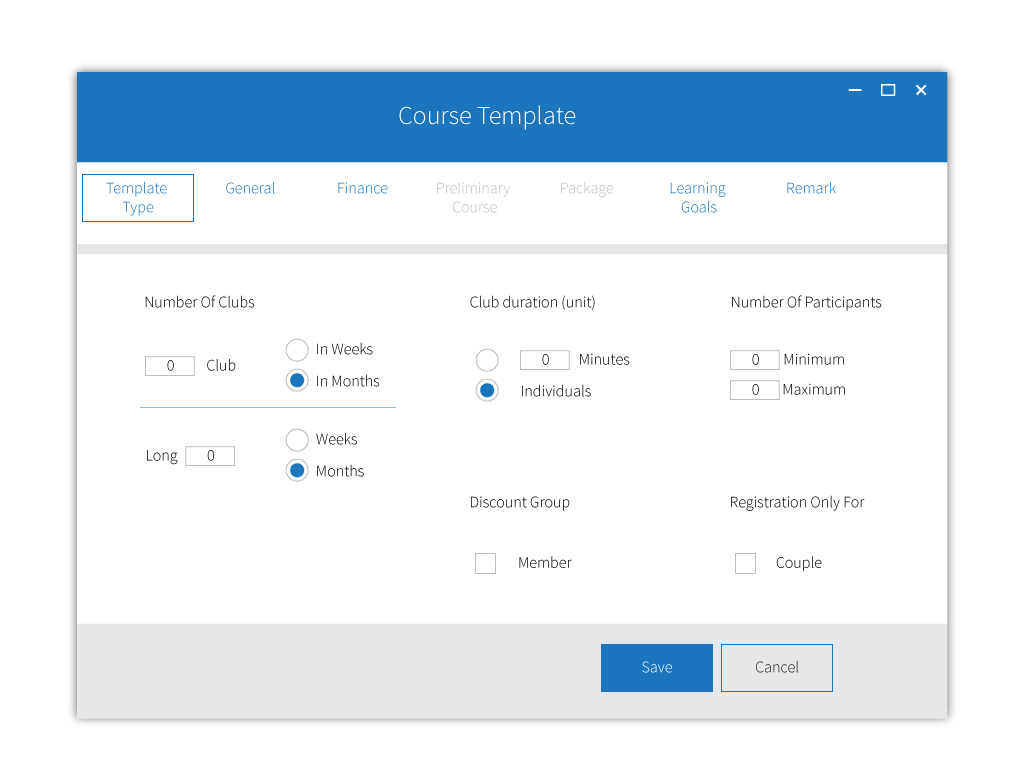
Task: Open the Template Type tab
Action: [x=137, y=198]
